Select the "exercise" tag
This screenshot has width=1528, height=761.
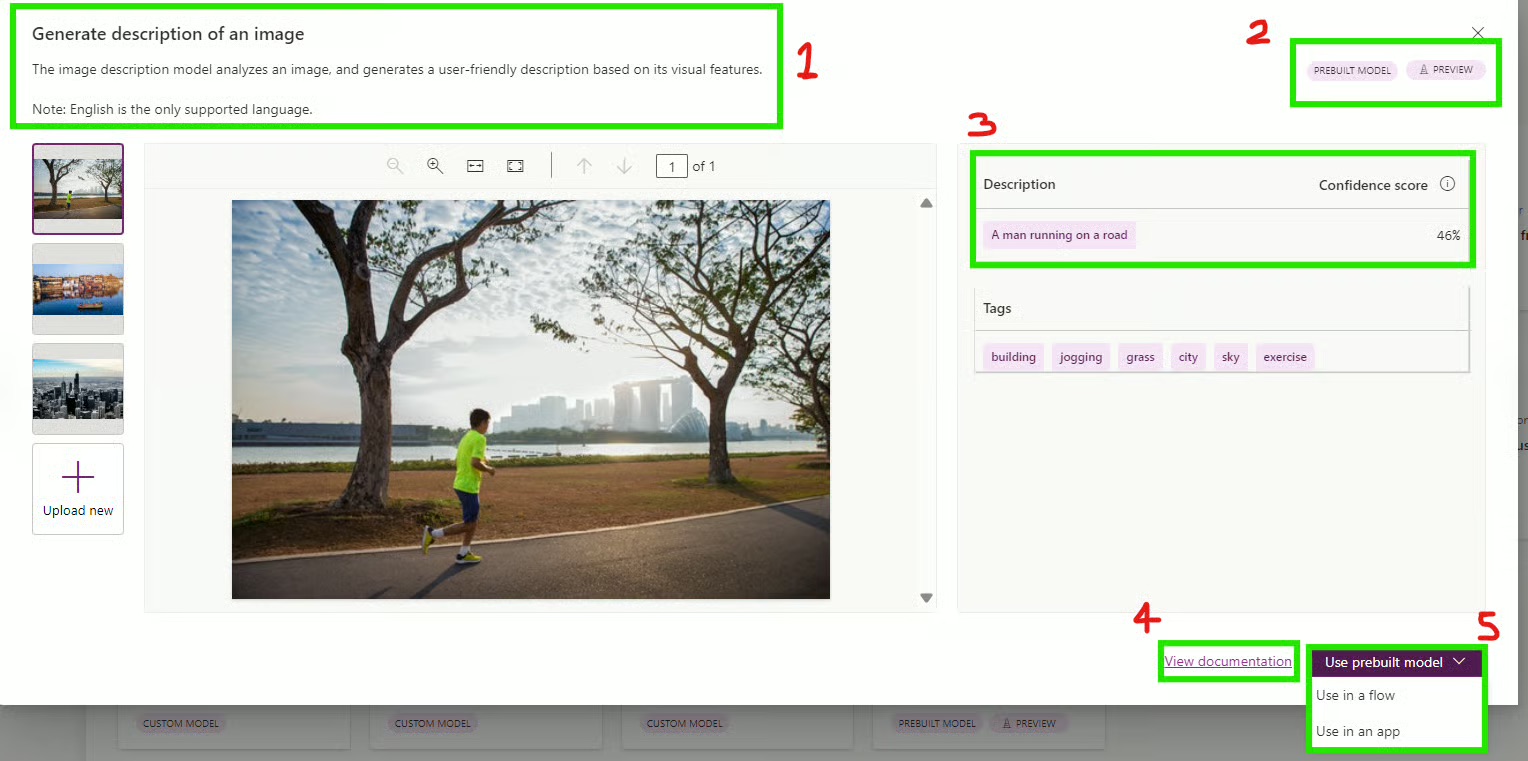(x=1285, y=357)
